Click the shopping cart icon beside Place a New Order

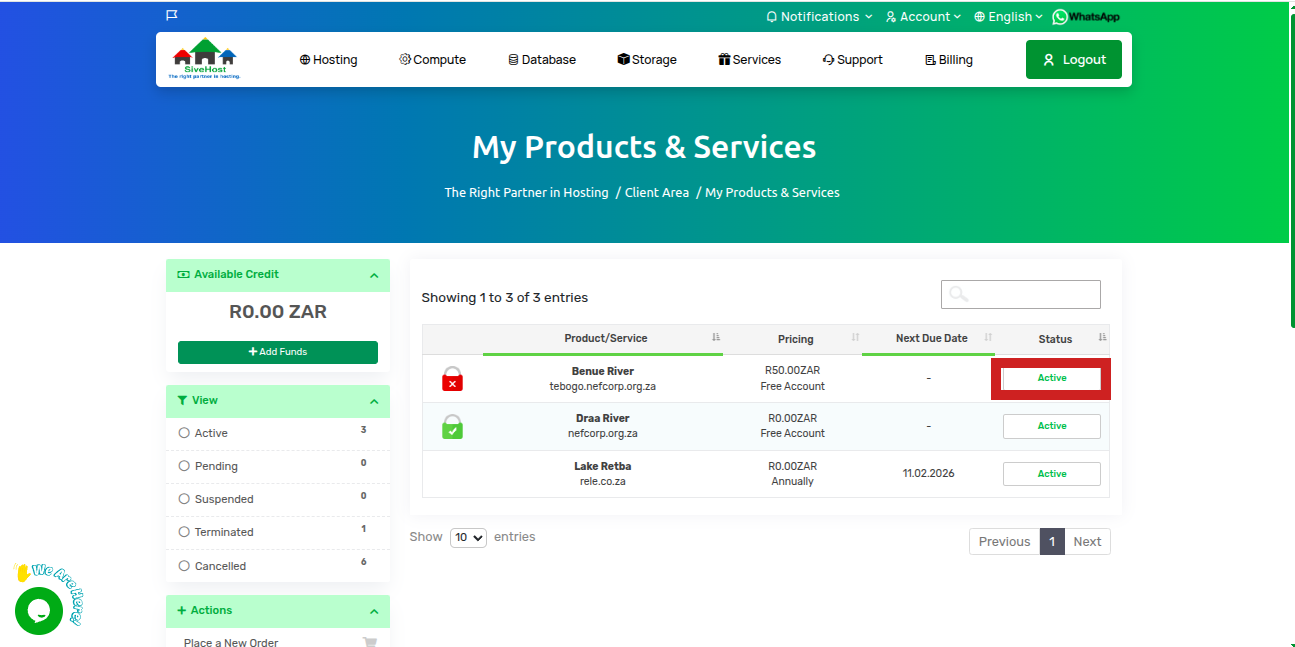point(370,643)
